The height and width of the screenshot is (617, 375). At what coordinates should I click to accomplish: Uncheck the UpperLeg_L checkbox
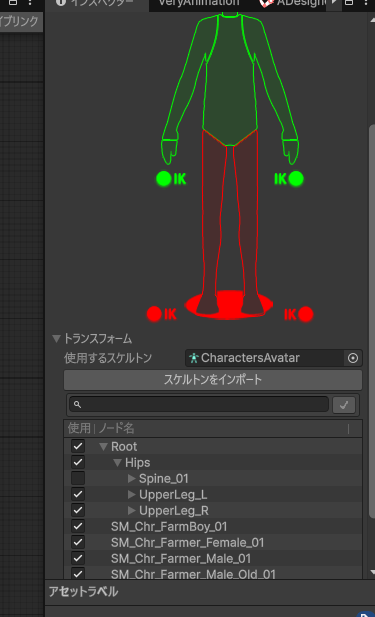(x=78, y=494)
